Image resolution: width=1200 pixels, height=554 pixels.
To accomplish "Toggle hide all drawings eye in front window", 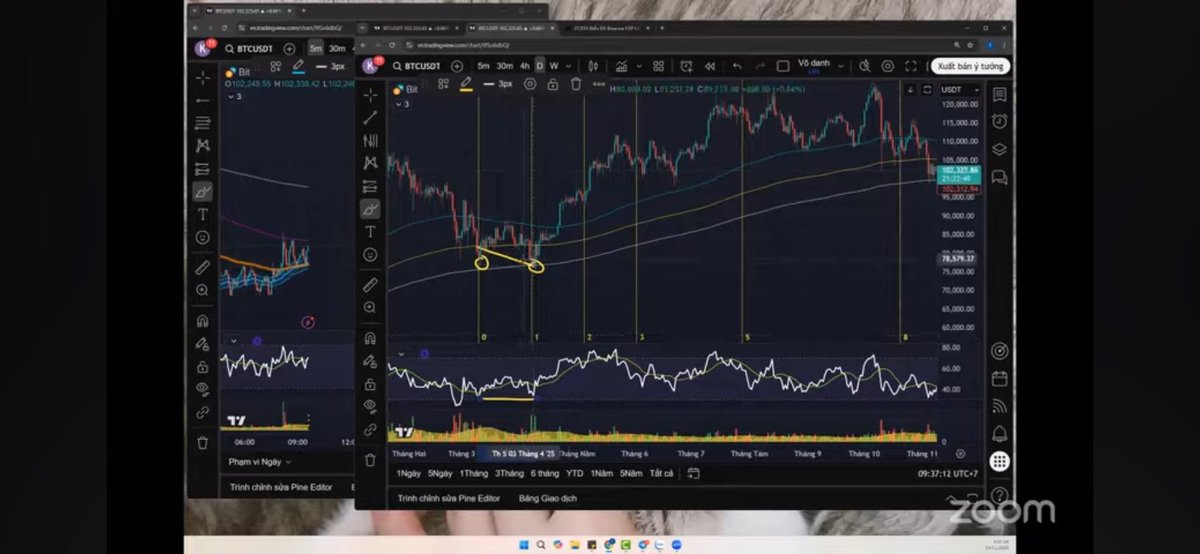I will pos(370,406).
